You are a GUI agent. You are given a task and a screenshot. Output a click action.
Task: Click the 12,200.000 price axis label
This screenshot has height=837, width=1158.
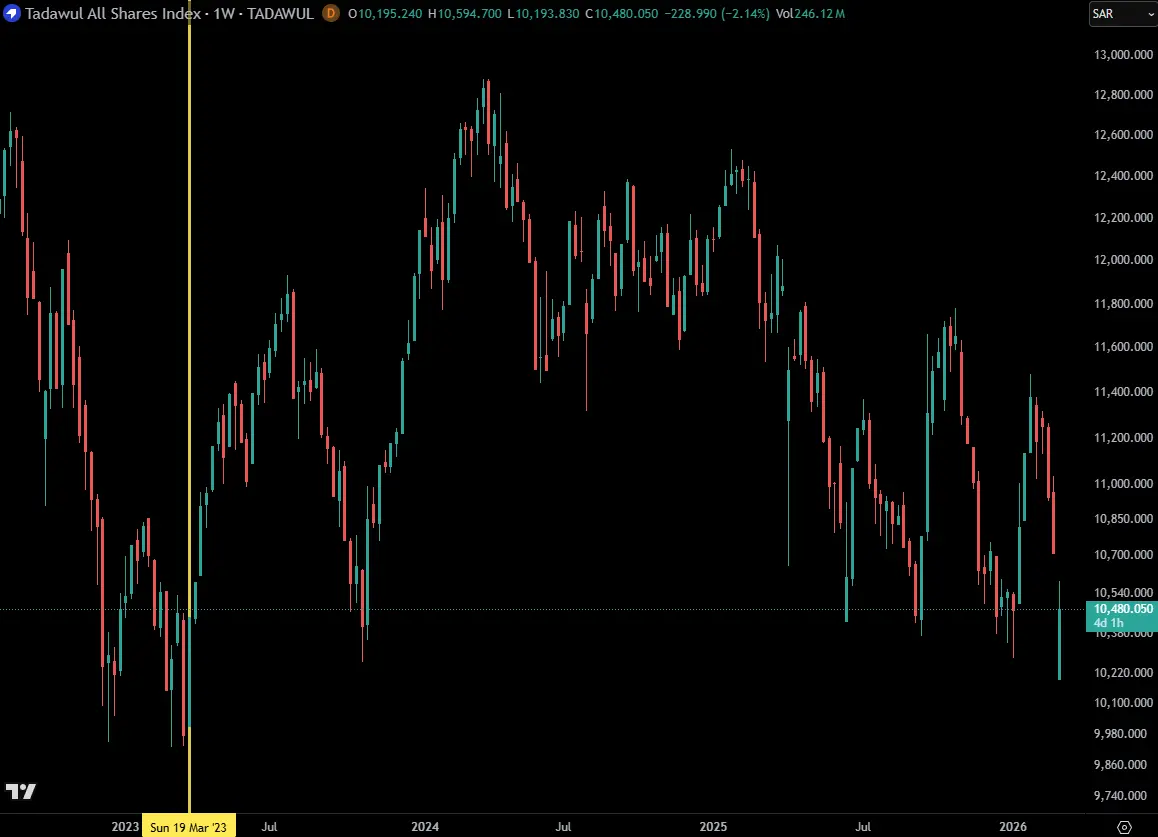coord(1123,217)
